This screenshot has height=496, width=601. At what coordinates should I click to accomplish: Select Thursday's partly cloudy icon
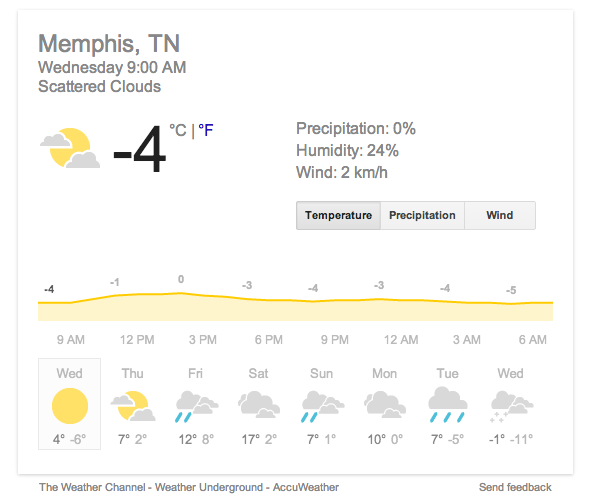click(x=133, y=406)
